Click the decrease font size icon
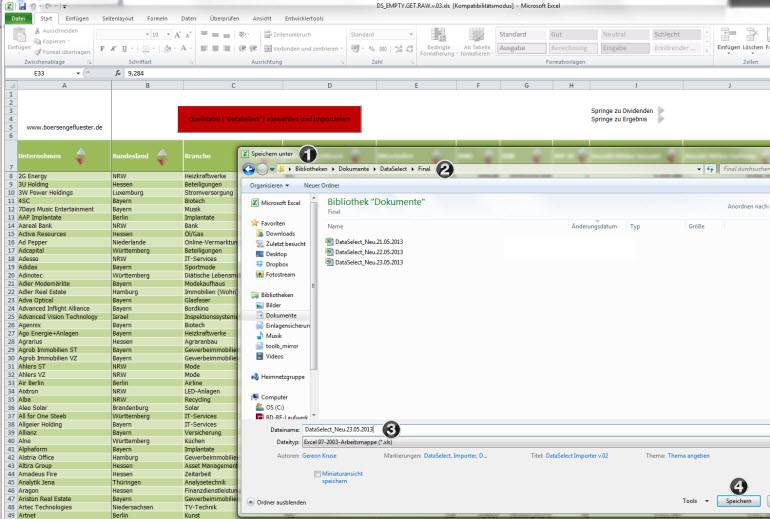 pyautogui.click(x=188, y=35)
